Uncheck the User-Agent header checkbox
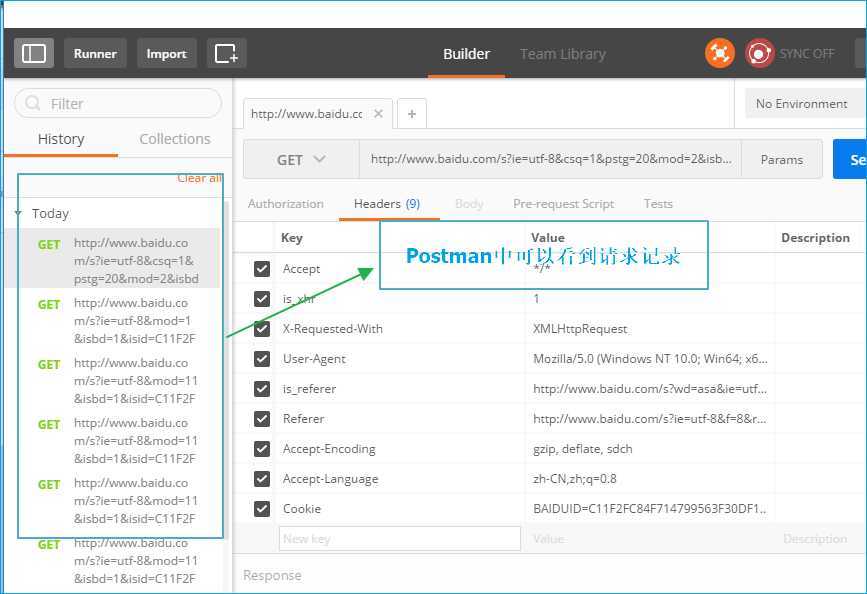Screen dimensions: 867x594 pos(262,359)
